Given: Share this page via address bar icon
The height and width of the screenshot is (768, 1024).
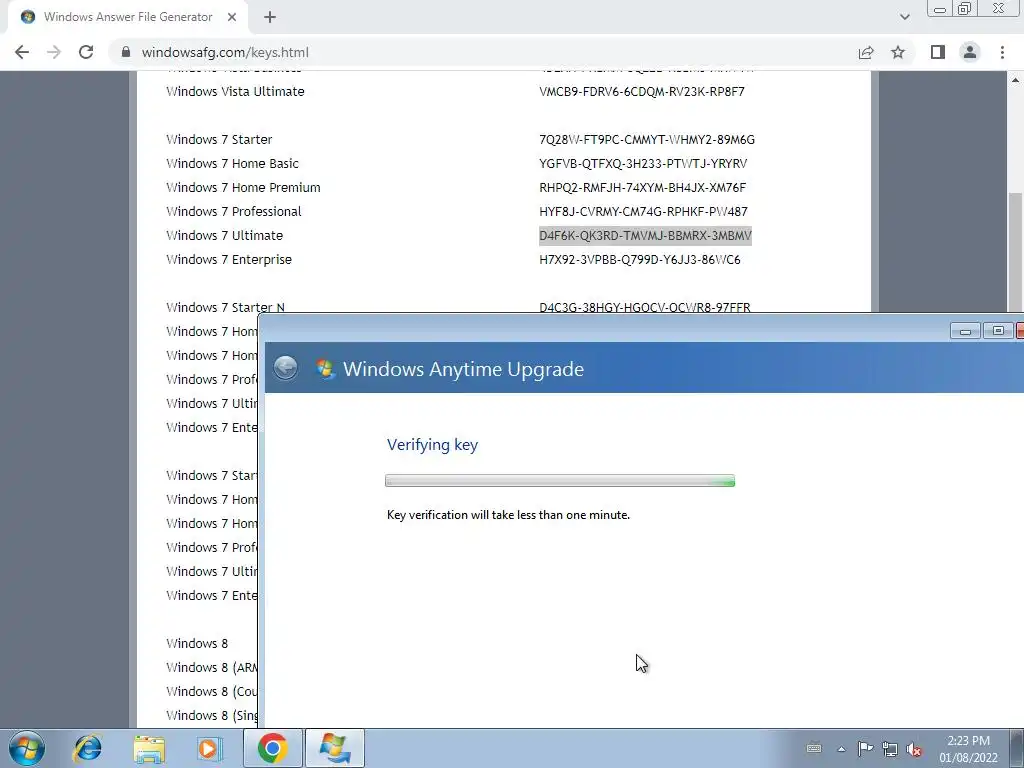Looking at the screenshot, I should [x=866, y=52].
